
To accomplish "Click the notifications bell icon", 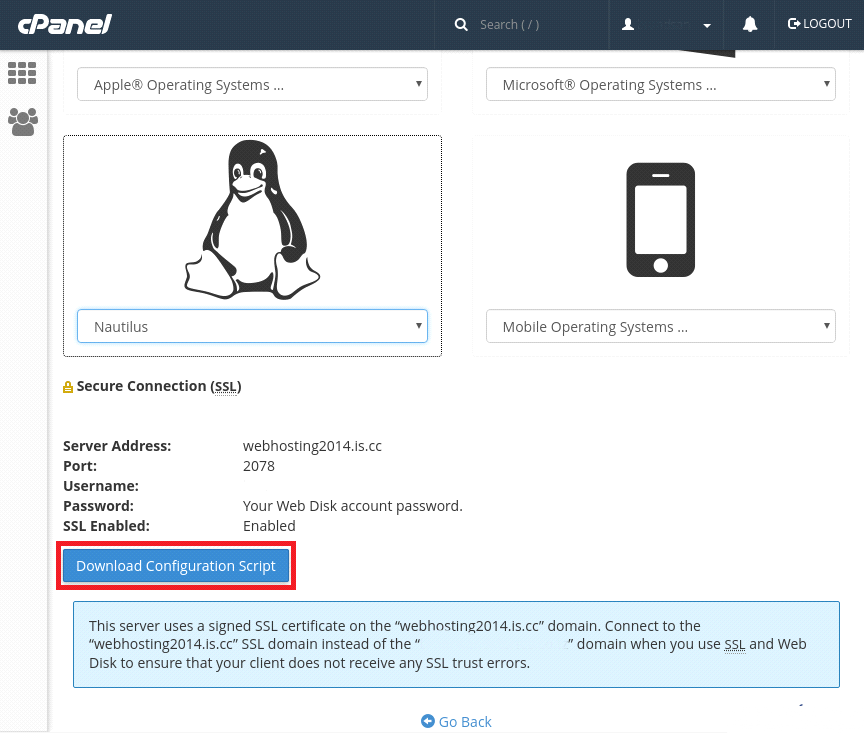I will (x=749, y=23).
